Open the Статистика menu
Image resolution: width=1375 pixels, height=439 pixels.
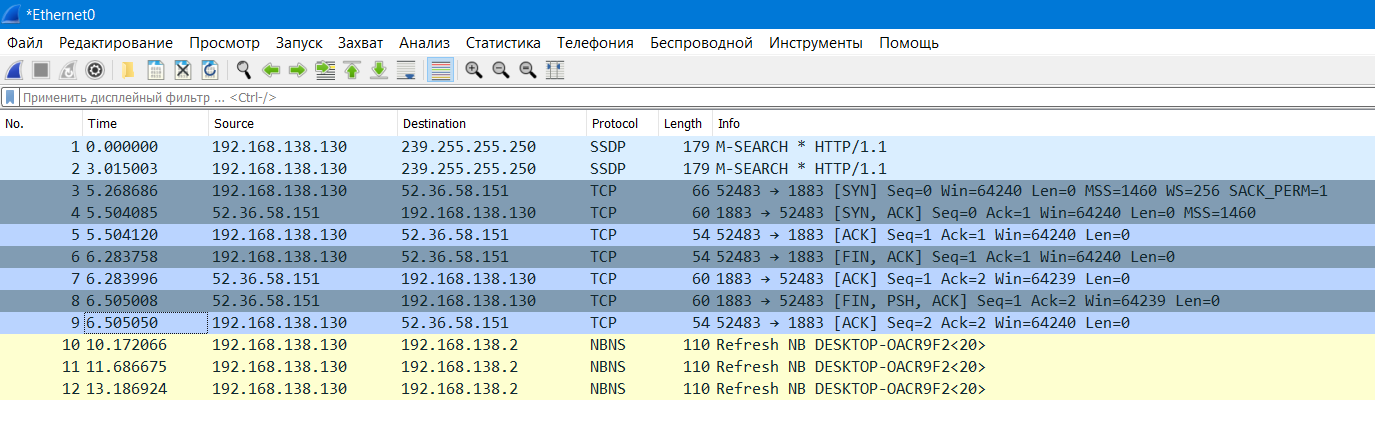503,43
